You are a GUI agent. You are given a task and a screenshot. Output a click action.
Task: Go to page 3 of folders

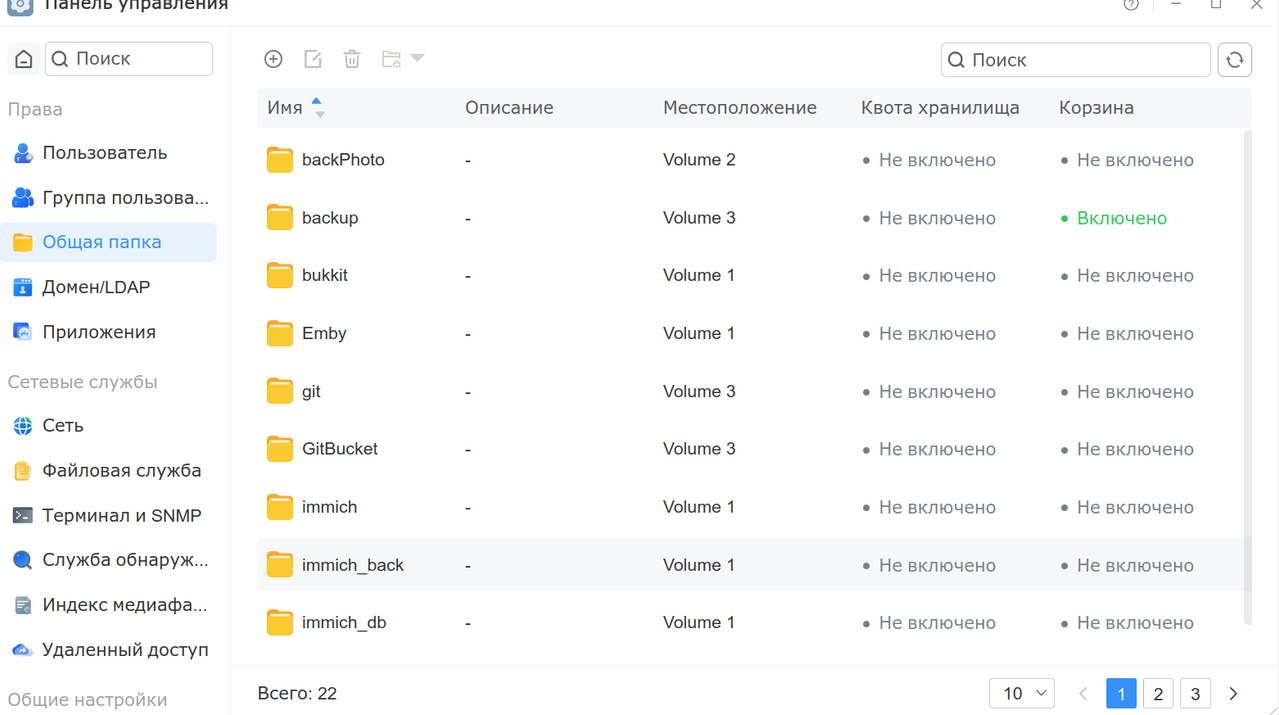click(1195, 693)
